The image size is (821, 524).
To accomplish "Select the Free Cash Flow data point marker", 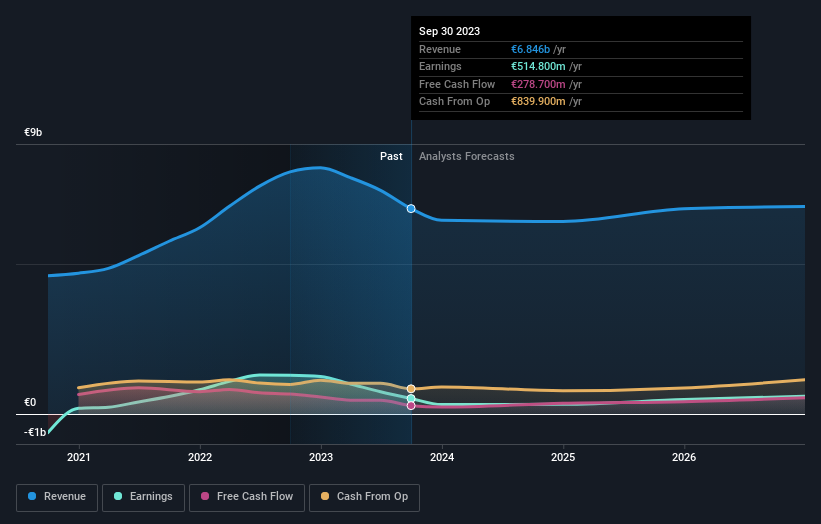I will pyautogui.click(x=411, y=406).
